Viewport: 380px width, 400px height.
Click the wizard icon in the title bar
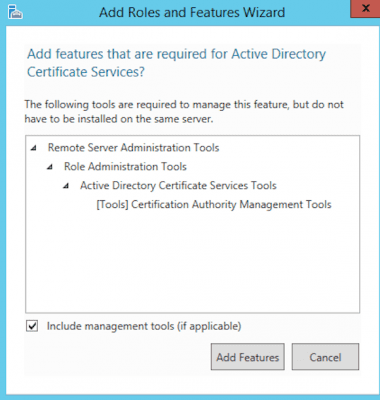15,12
